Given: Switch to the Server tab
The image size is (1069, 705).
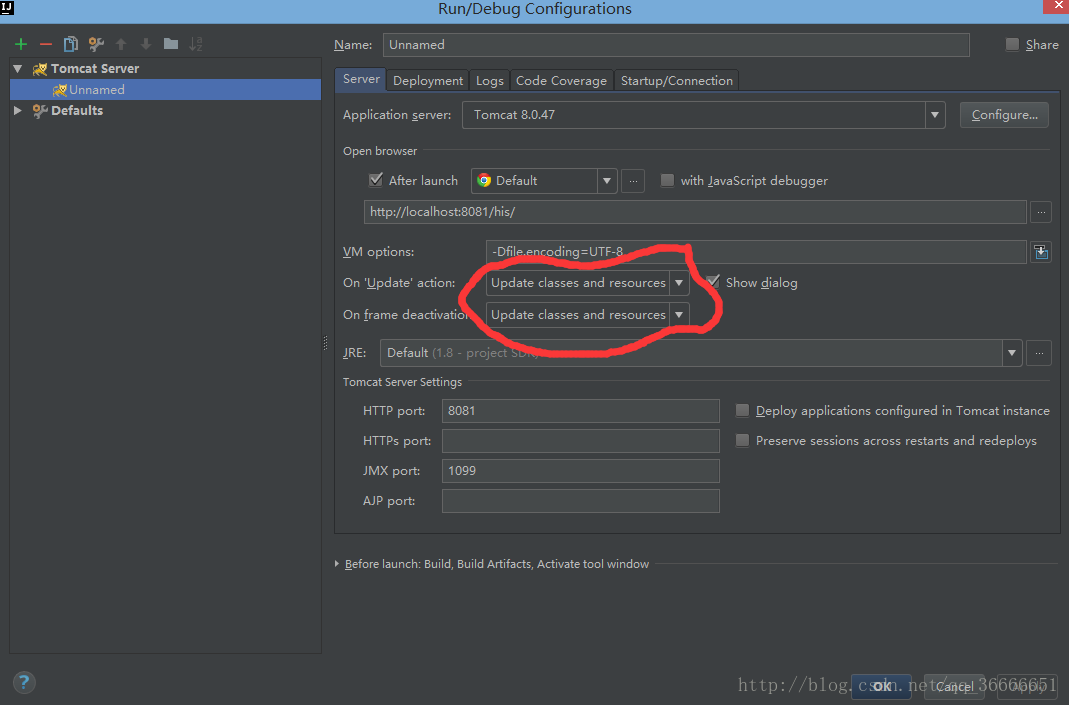Looking at the screenshot, I should [361, 79].
